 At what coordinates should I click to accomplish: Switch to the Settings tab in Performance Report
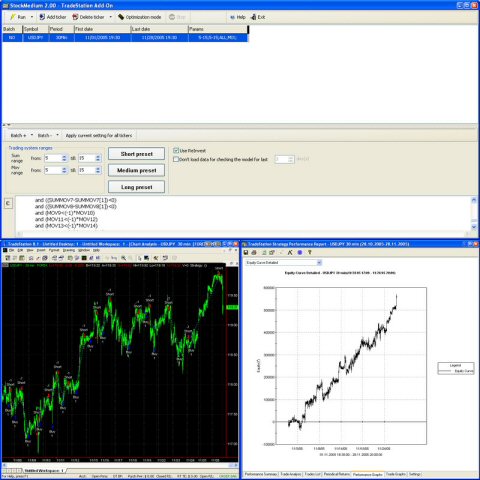[x=415, y=474]
